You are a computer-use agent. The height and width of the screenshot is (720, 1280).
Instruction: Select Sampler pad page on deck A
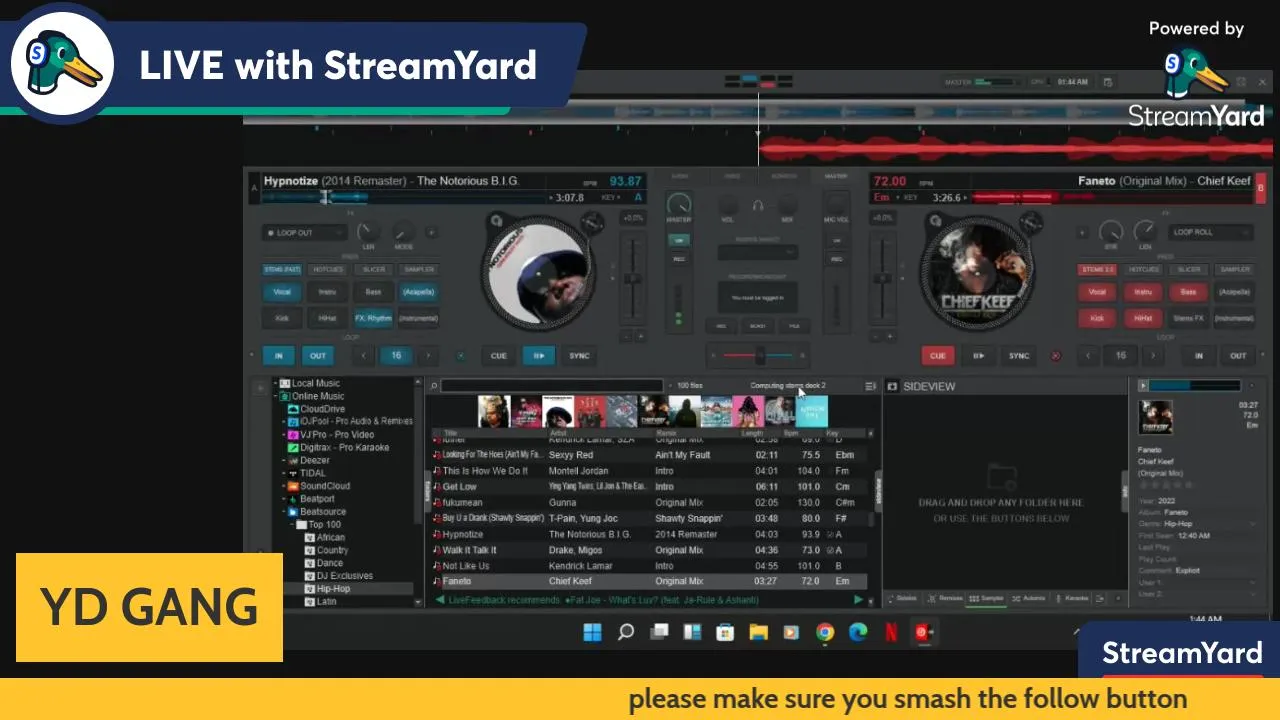pyautogui.click(x=419, y=269)
